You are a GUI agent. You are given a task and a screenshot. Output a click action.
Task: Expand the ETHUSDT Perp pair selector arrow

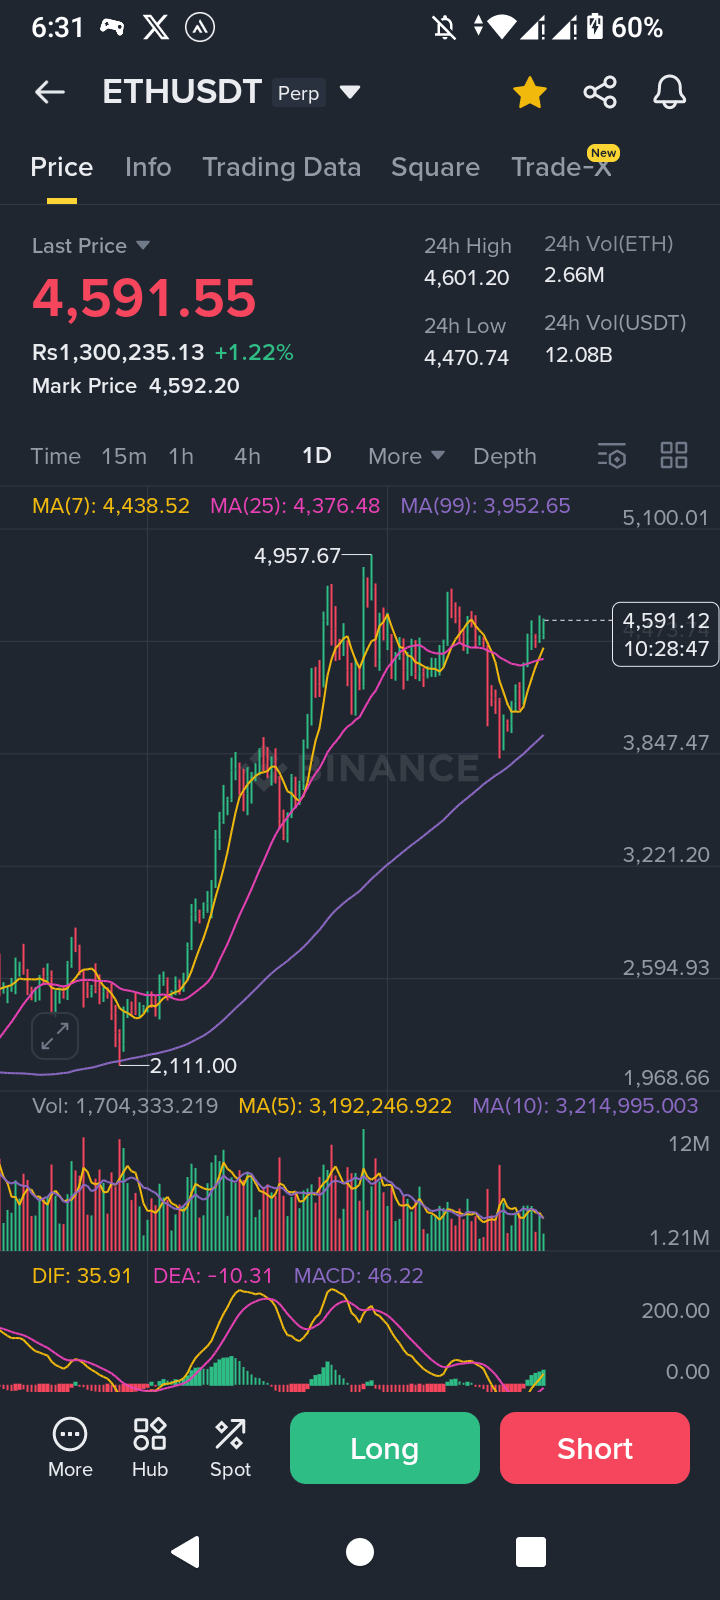coord(349,92)
